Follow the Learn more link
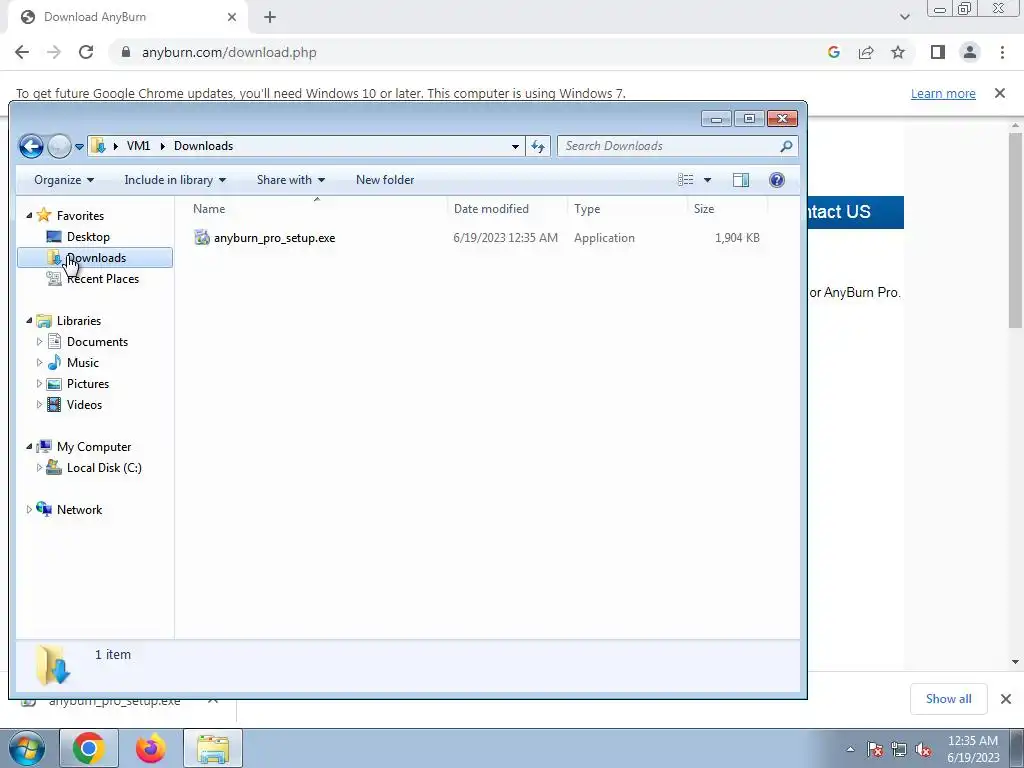Viewport: 1024px width, 768px height. [x=943, y=93]
